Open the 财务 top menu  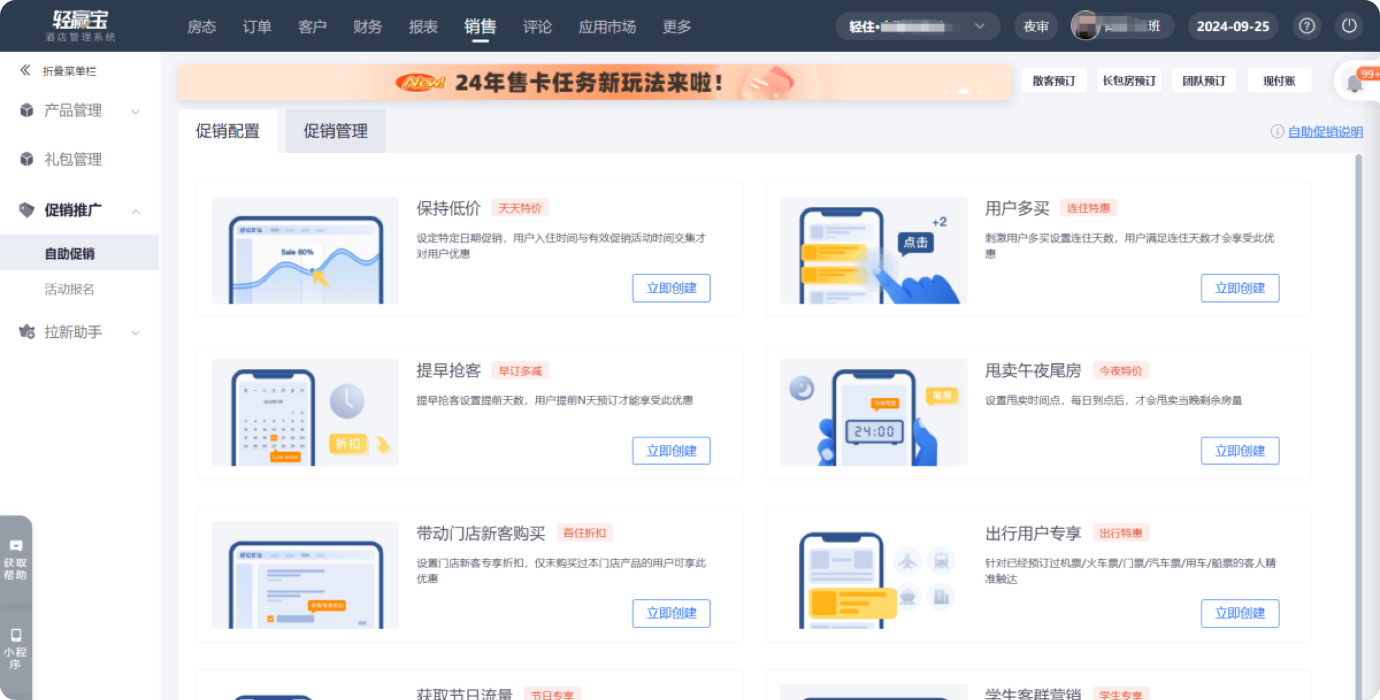click(x=367, y=26)
